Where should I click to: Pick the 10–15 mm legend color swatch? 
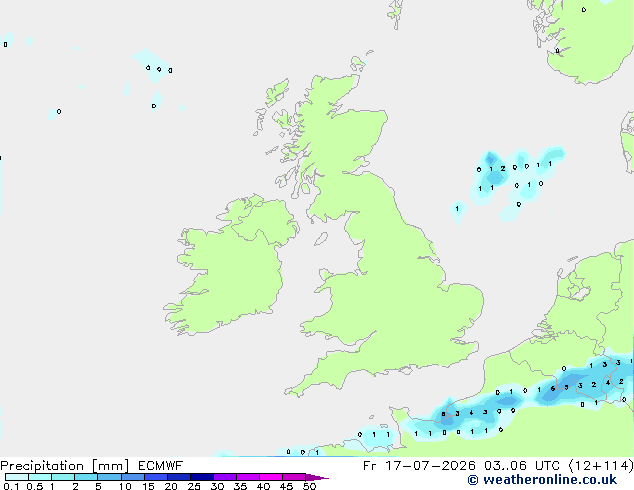click(133, 477)
